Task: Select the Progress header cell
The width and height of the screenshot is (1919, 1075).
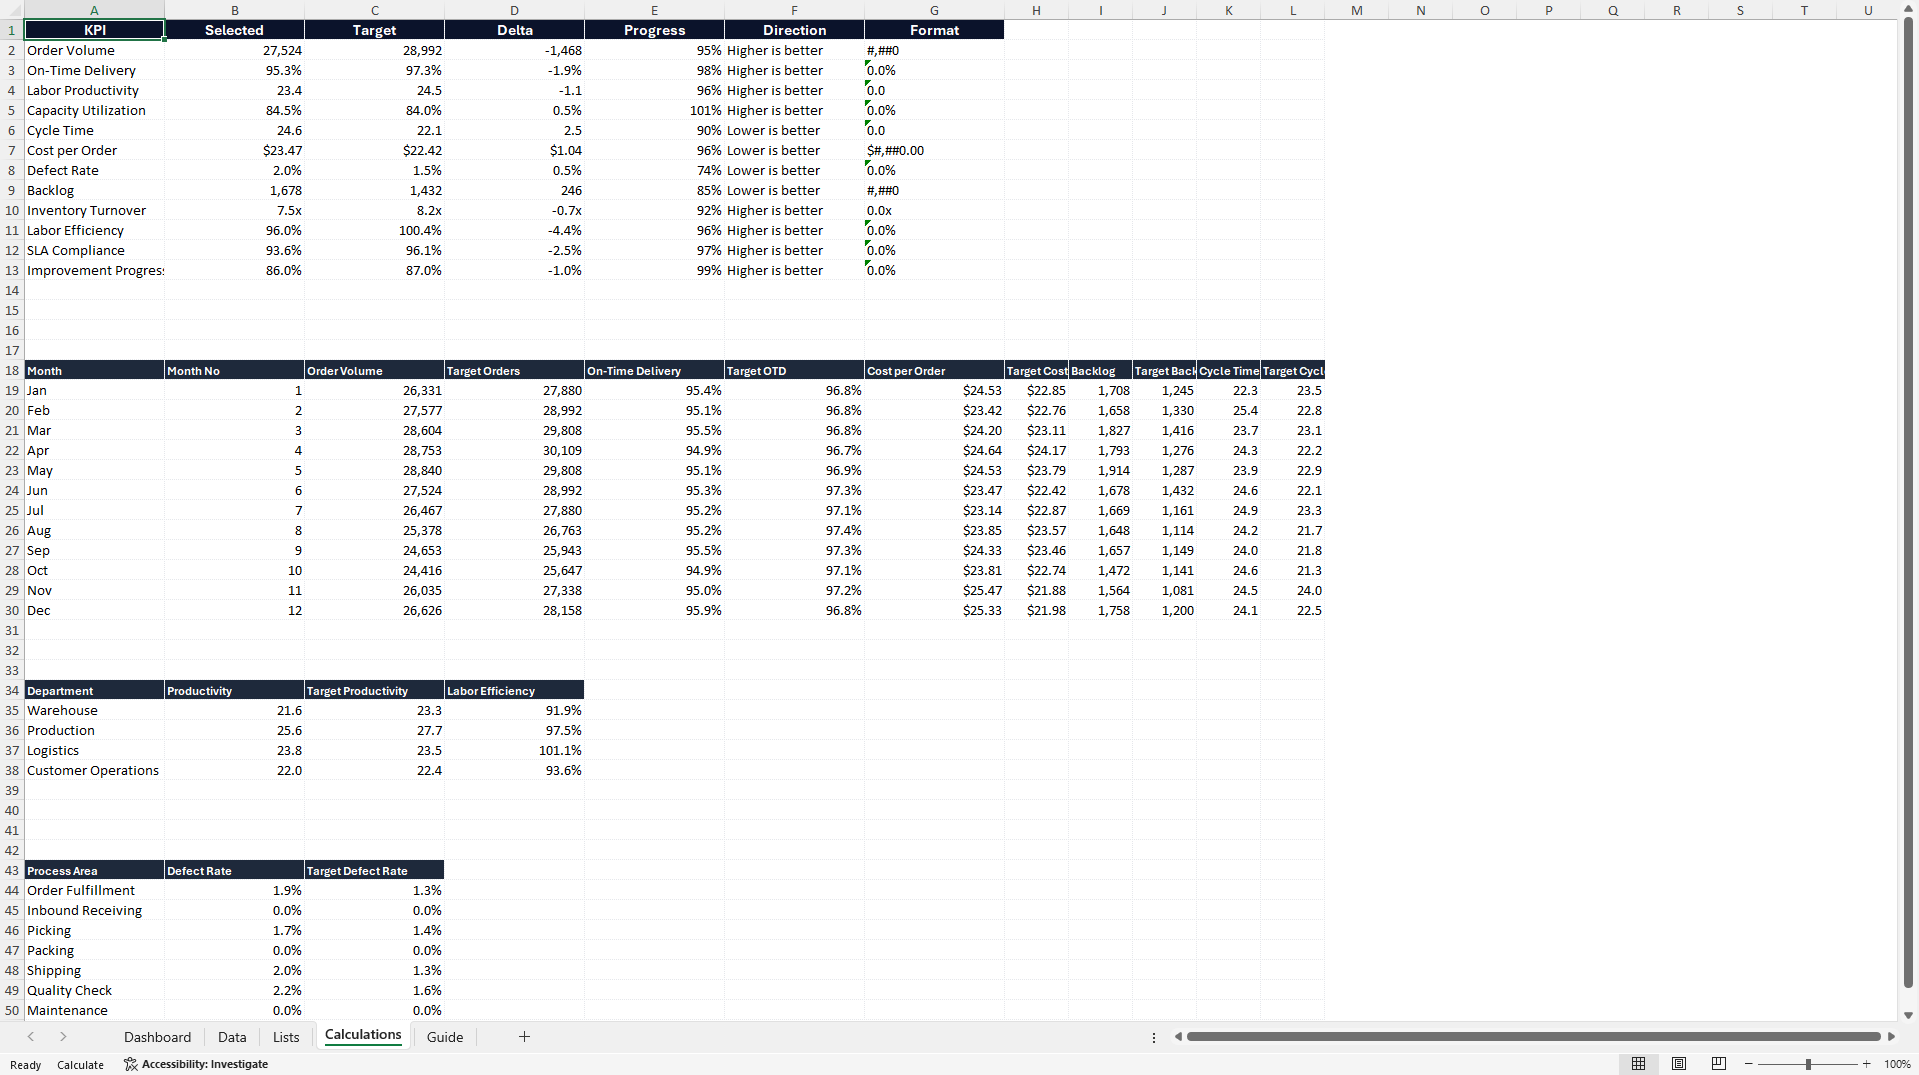Action: point(654,30)
